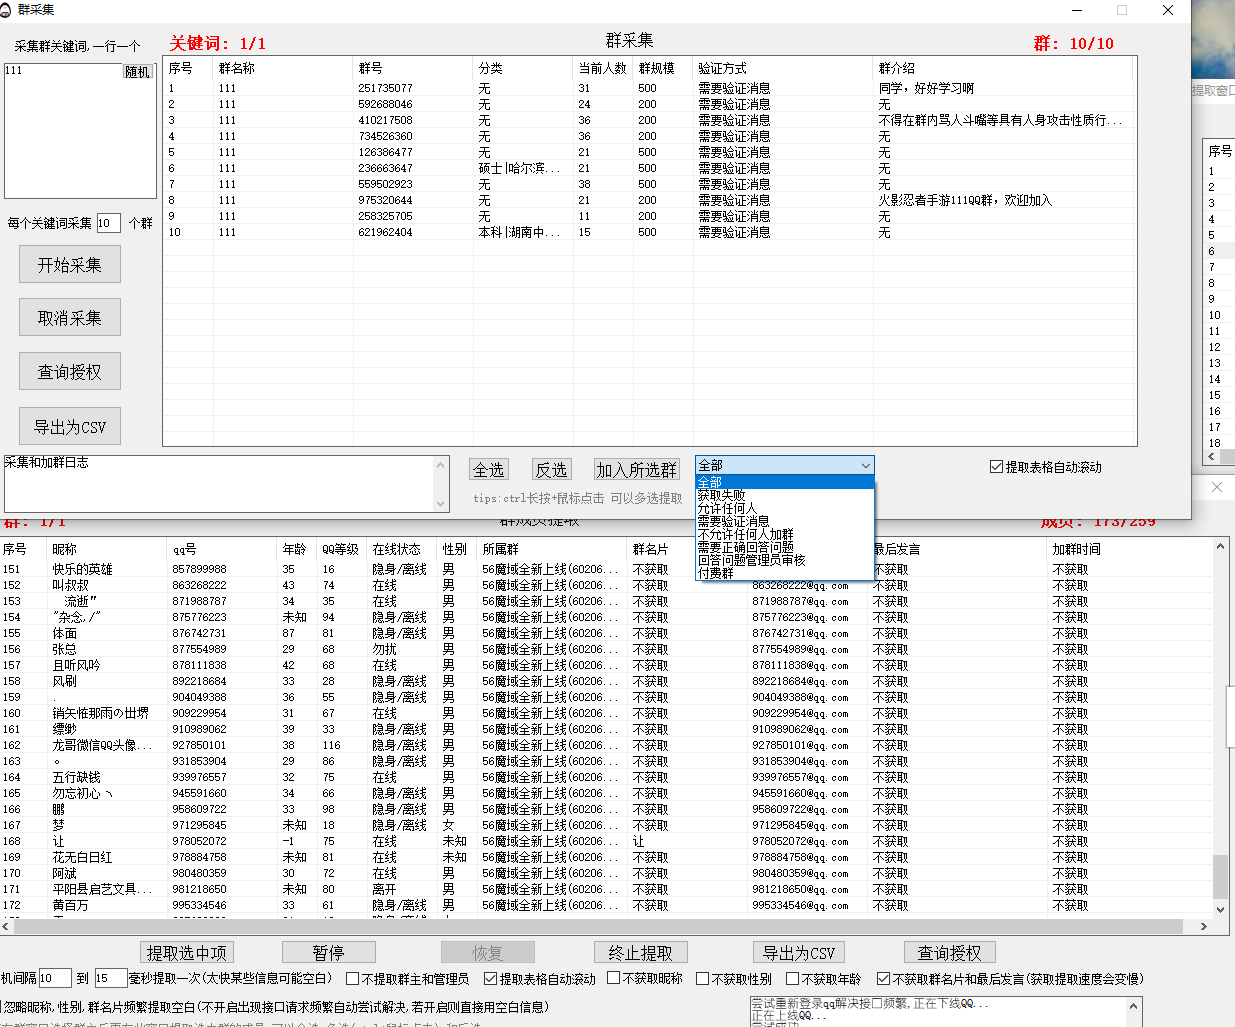Select 允许任何人 option in dropdown
The width and height of the screenshot is (1235, 1027).
(x=727, y=508)
